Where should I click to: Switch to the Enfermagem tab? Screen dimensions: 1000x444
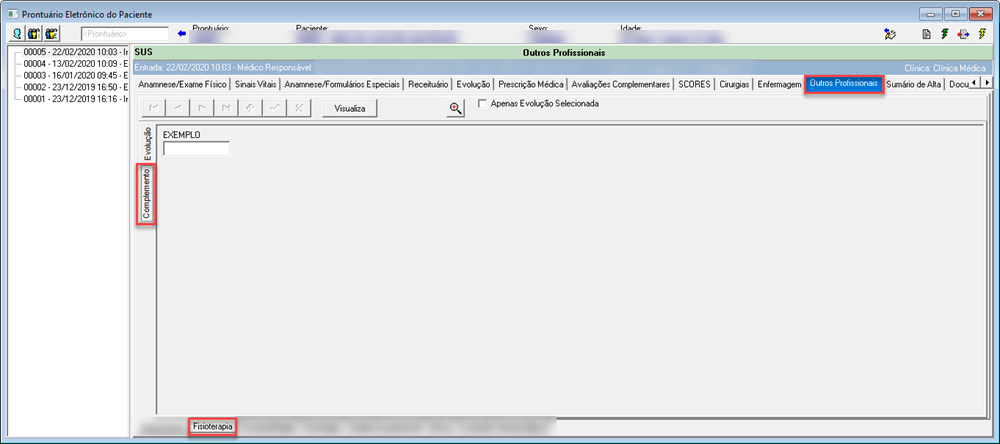click(x=779, y=84)
